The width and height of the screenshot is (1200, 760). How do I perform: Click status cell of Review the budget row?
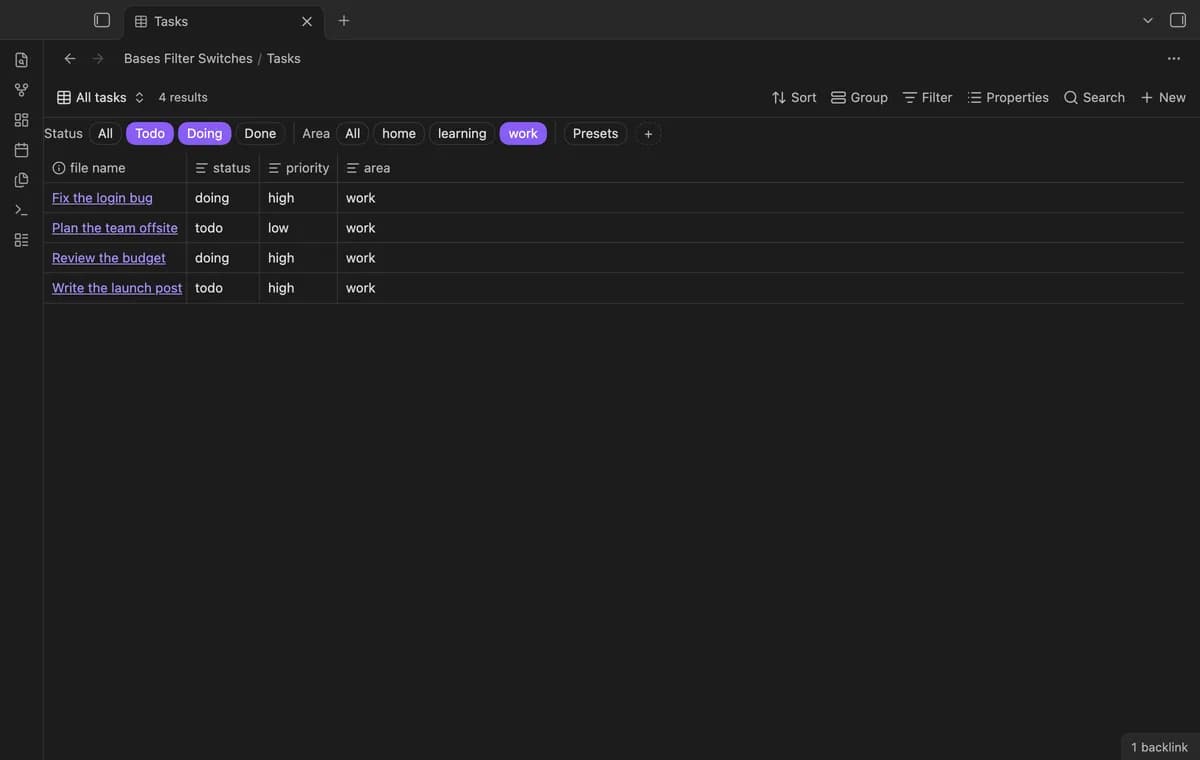click(x=223, y=258)
